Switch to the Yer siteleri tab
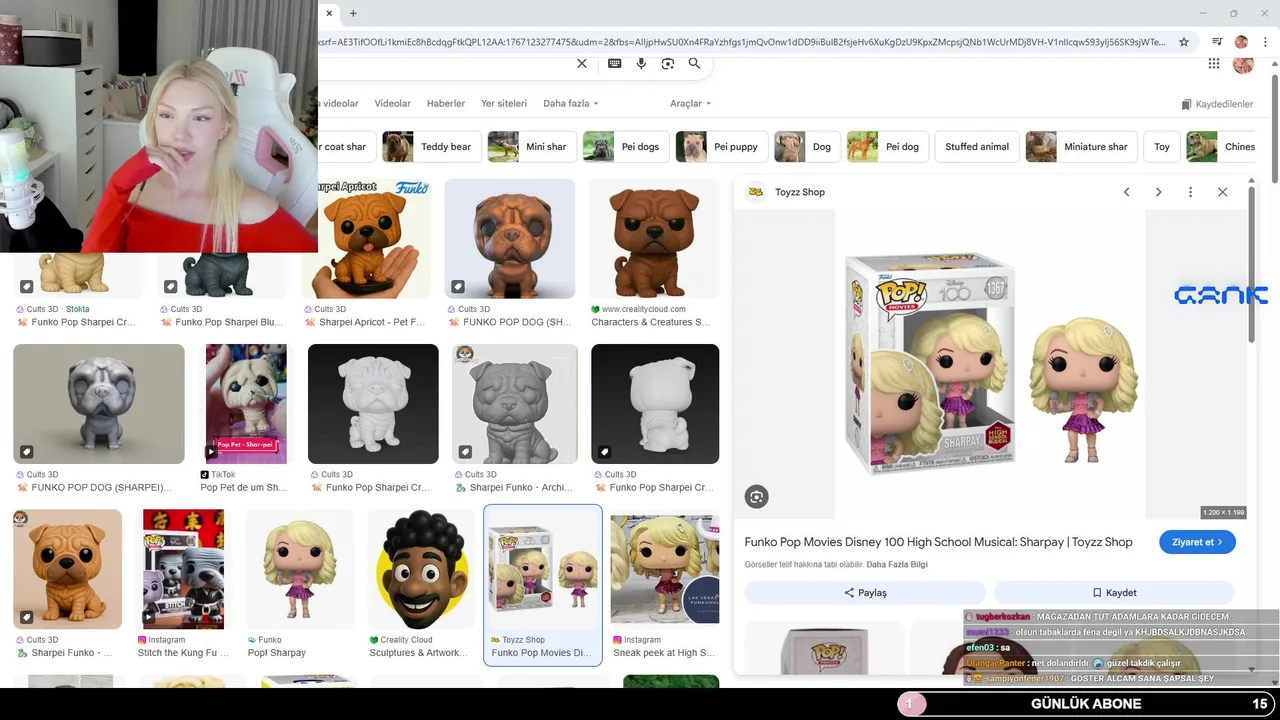The image size is (1280, 720). click(x=504, y=103)
